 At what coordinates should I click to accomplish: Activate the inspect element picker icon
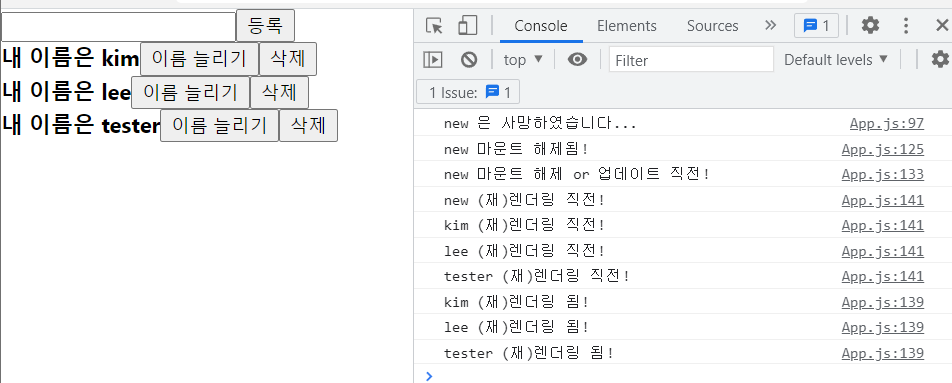(x=434, y=25)
